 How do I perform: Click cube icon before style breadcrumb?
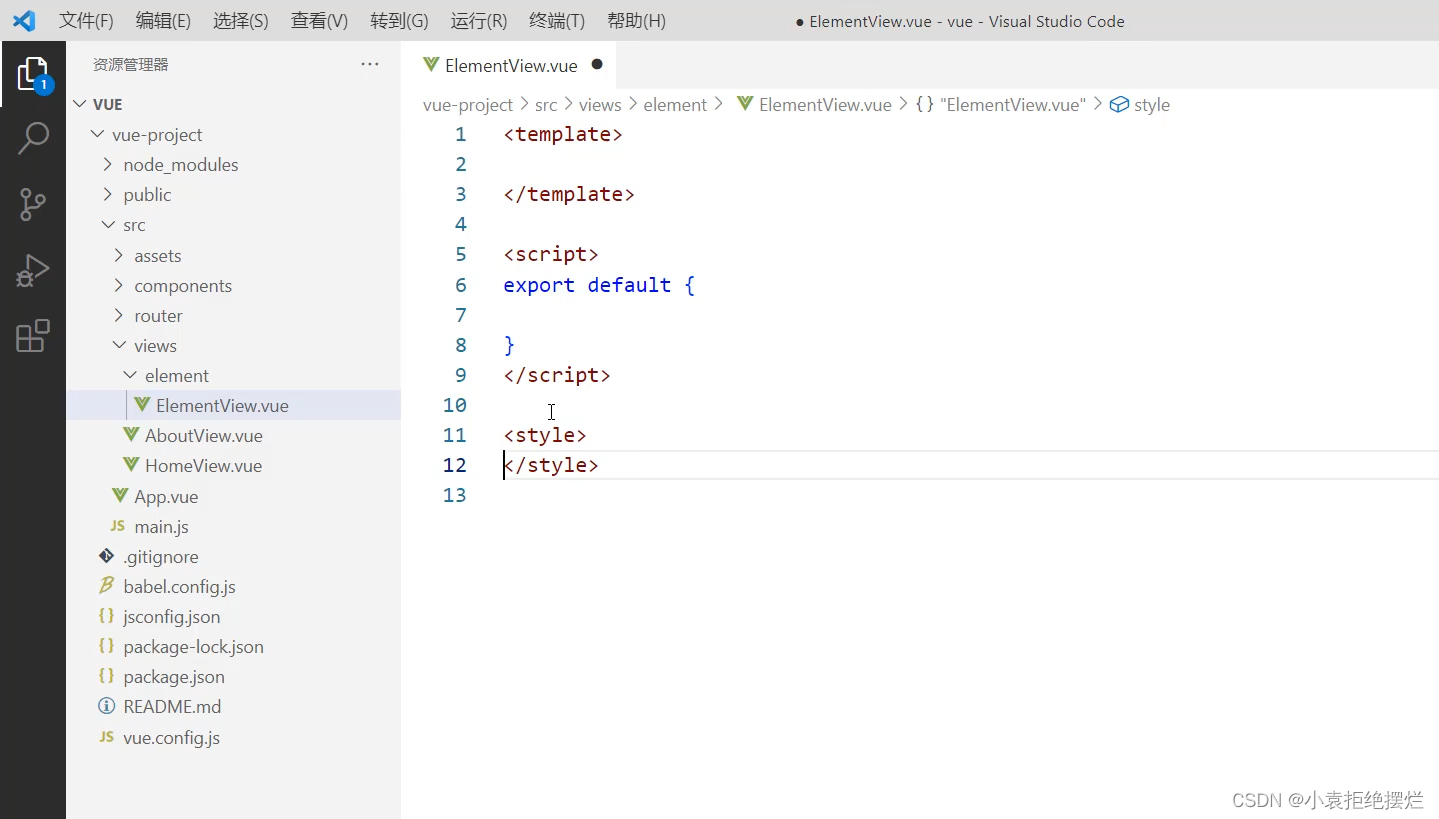pyautogui.click(x=1120, y=104)
